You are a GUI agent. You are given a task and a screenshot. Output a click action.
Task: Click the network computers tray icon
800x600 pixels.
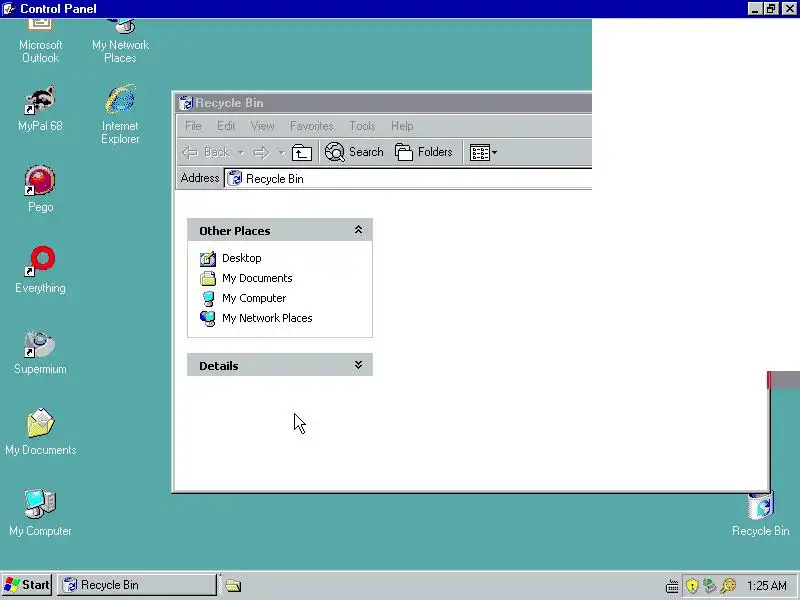pyautogui.click(x=710, y=586)
